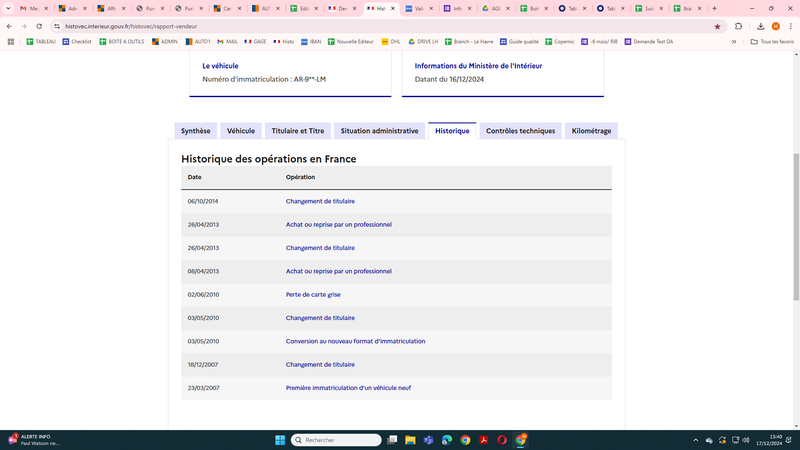
Task: Open the MAIL Gmail bookmark
Action: pyautogui.click(x=228, y=42)
